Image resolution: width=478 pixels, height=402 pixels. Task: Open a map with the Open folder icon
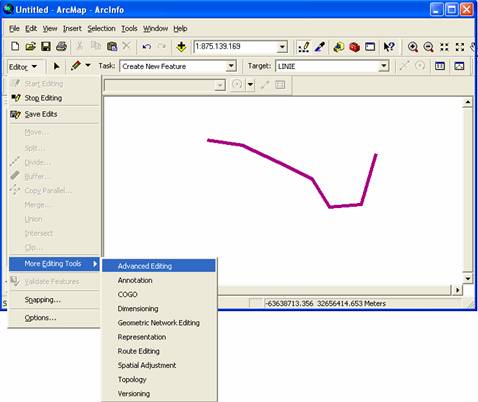coord(30,46)
